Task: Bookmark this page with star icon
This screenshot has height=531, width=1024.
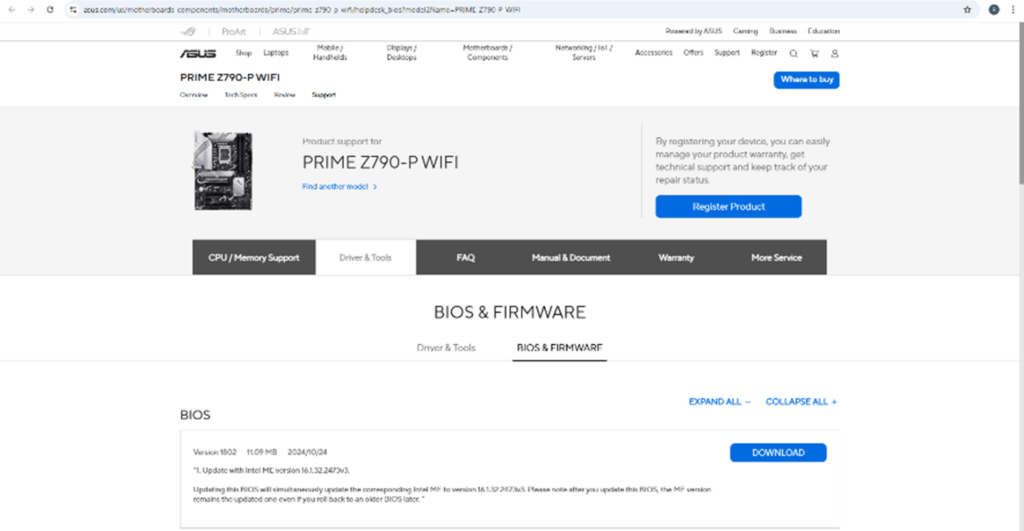Action: pos(967,10)
